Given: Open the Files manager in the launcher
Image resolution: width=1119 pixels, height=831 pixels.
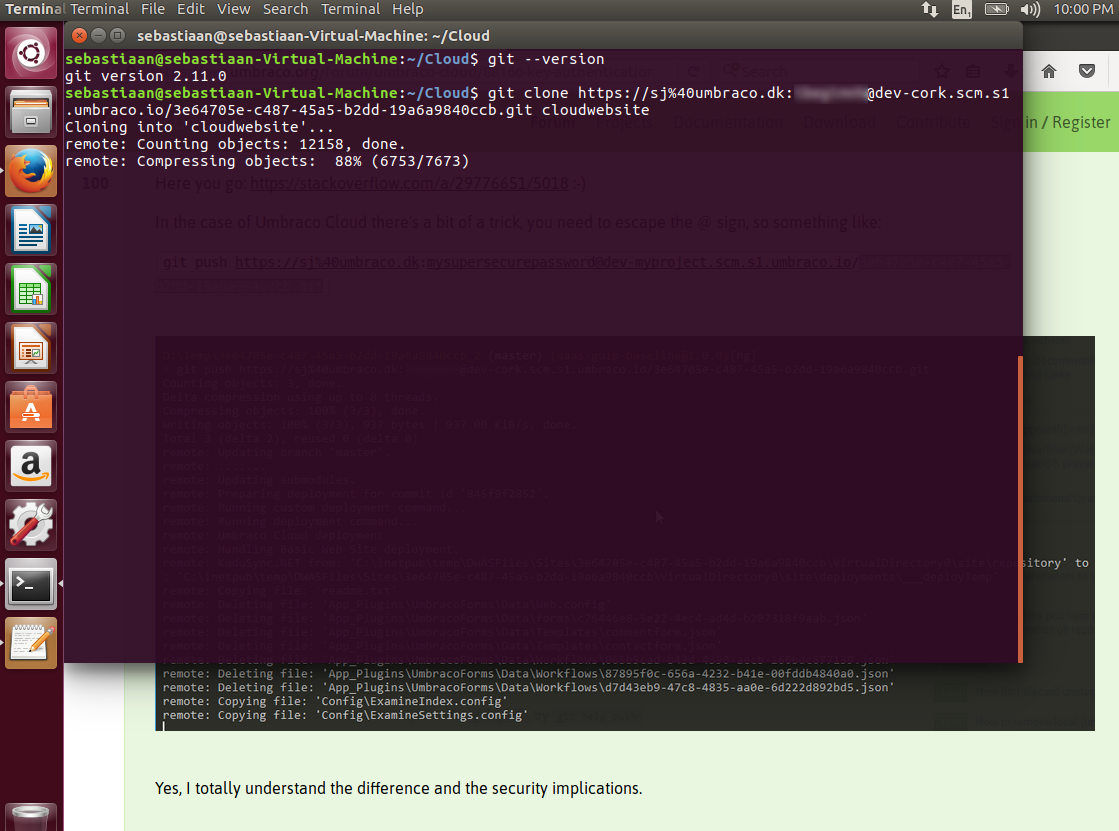Looking at the screenshot, I should point(31,112).
